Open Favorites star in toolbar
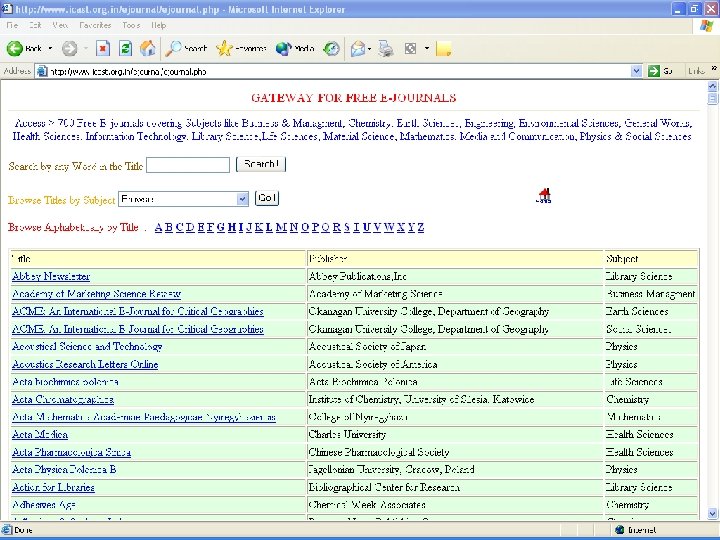720x540 pixels. (225, 48)
